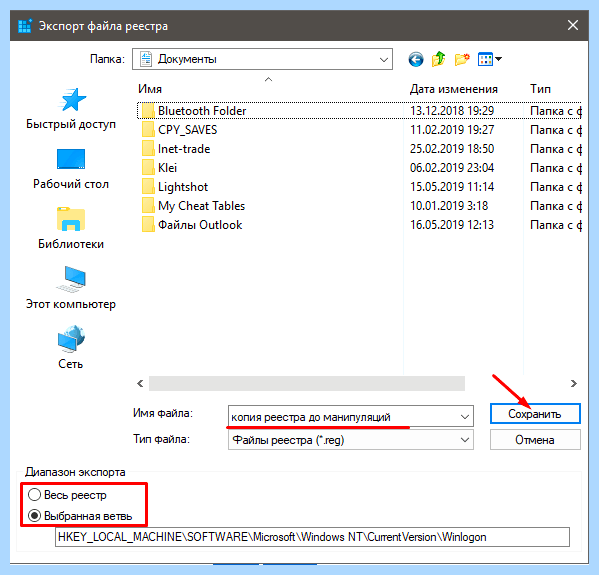Click the Файлы Outlook folder icon
Image resolution: width=599 pixels, height=575 pixels.
[148, 225]
